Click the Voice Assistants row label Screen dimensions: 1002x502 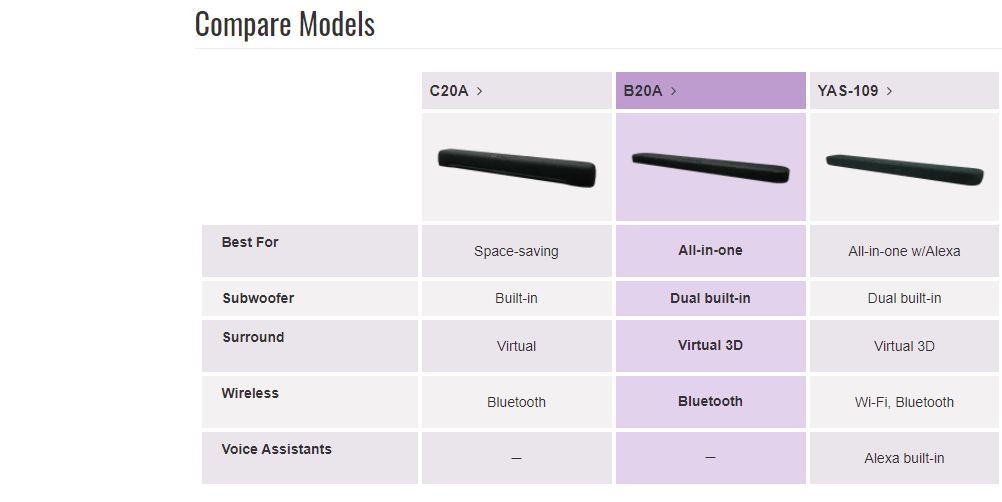point(277,449)
